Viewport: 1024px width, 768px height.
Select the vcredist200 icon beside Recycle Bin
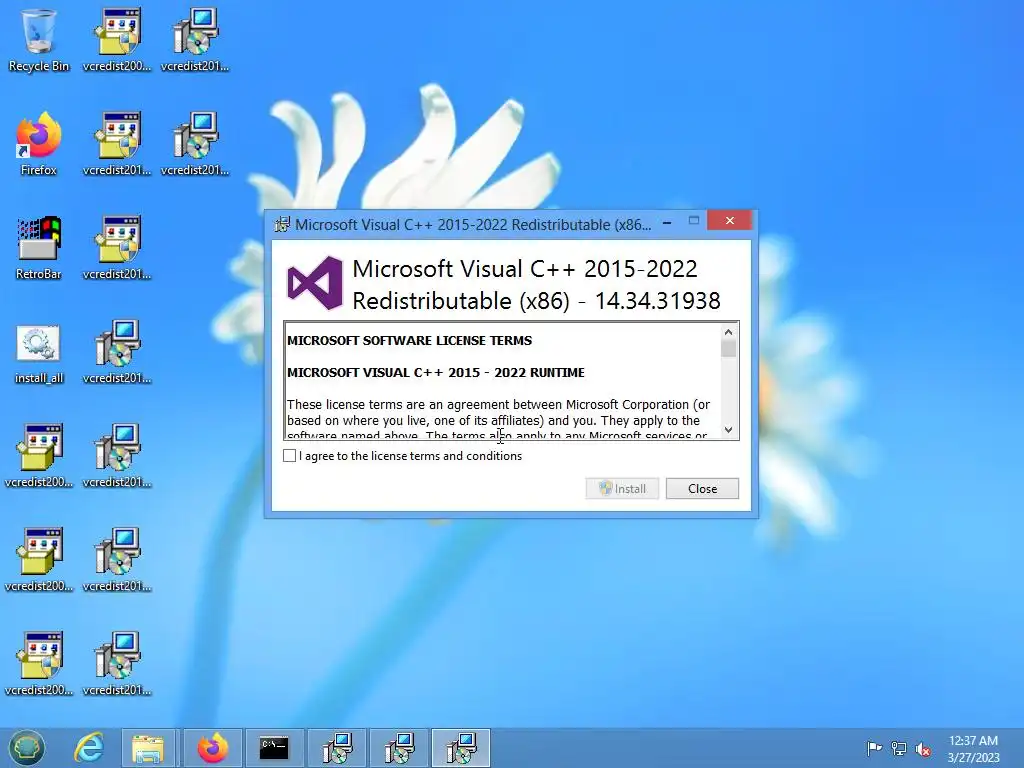[x=117, y=40]
